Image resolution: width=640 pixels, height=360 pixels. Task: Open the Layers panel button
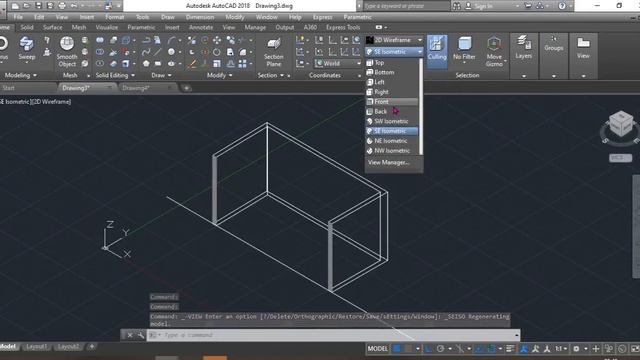click(523, 48)
